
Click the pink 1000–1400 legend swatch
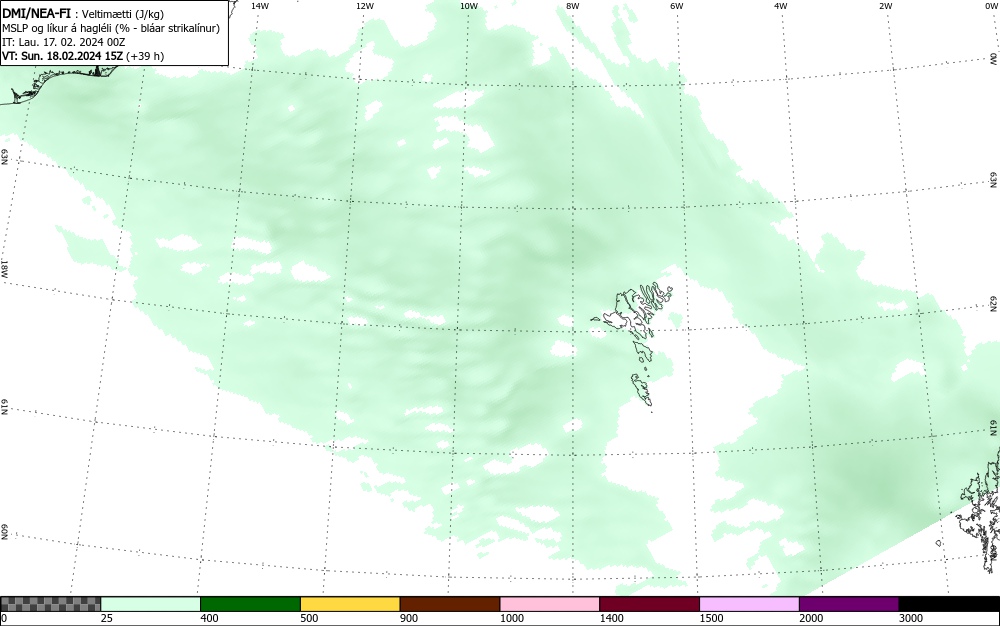(x=550, y=604)
